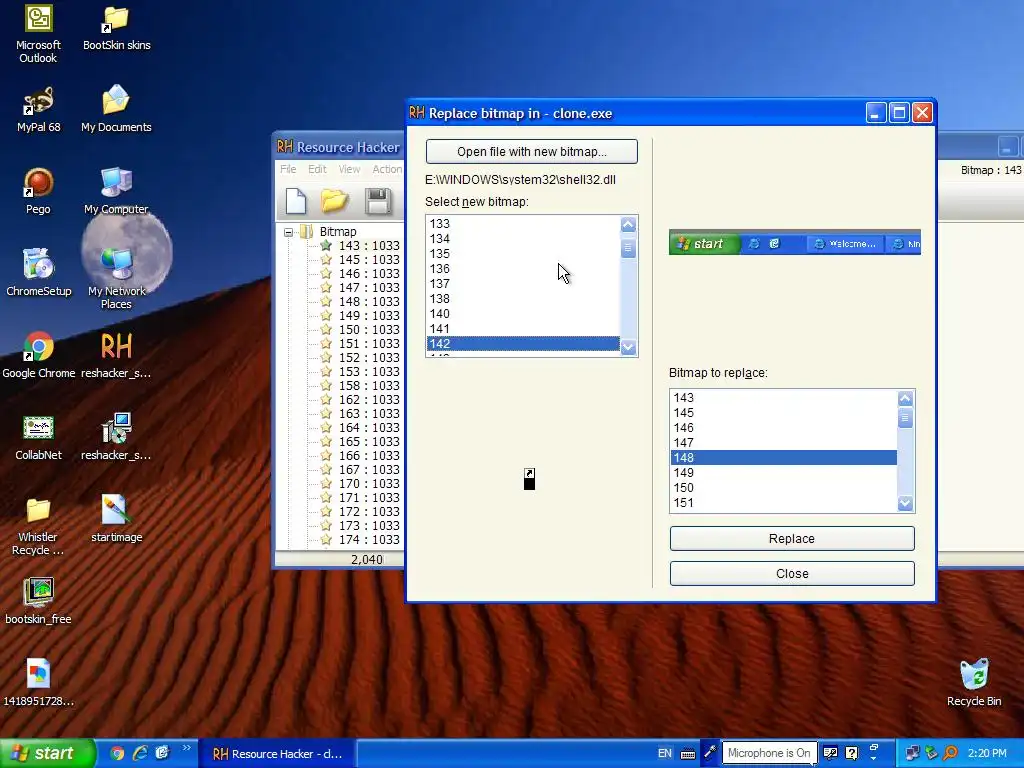This screenshot has height=768, width=1024.
Task: Click the Close button in the dialog
Action: (792, 573)
